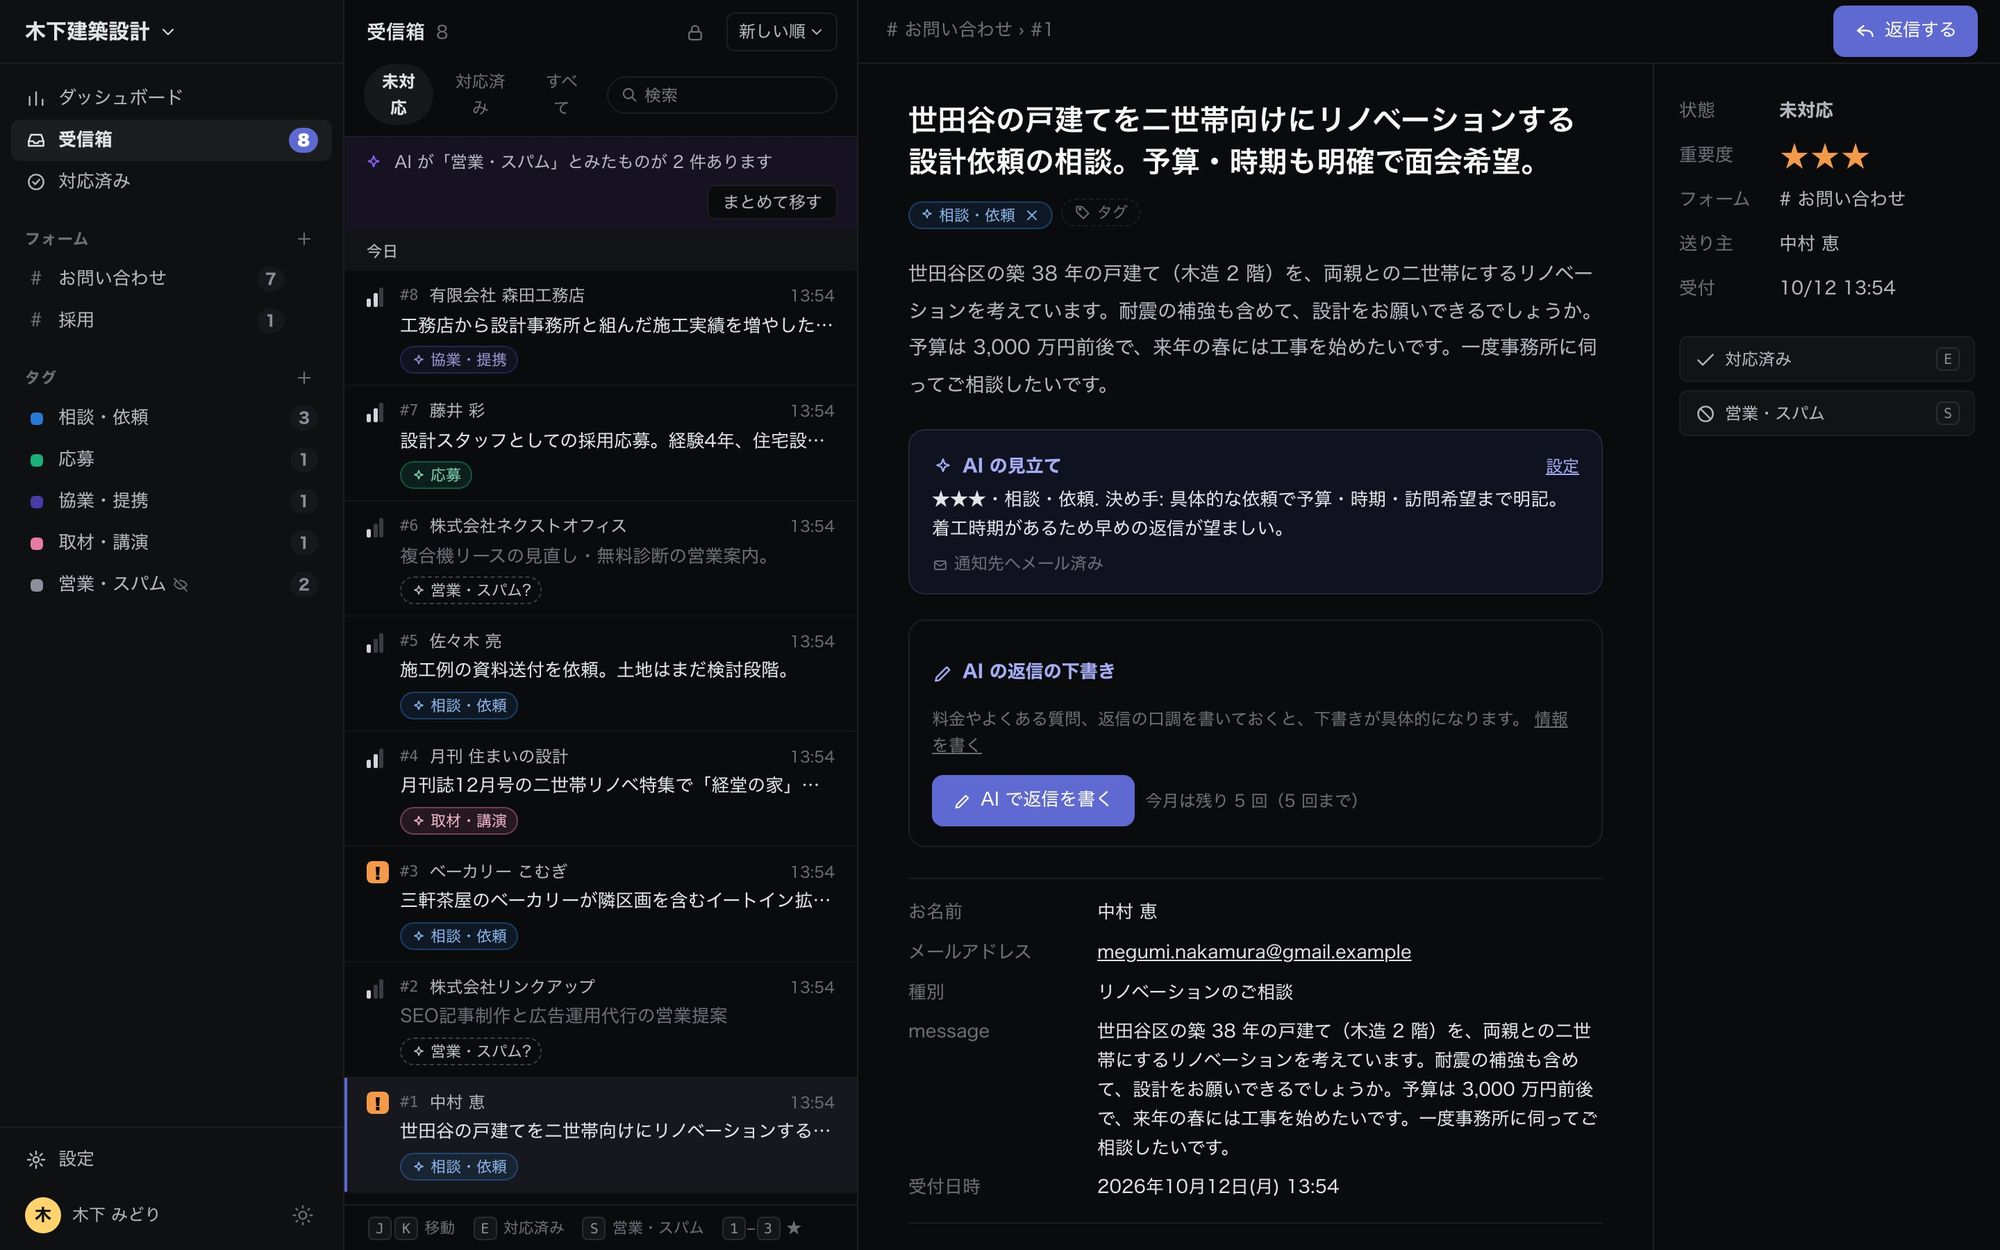Viewport: 2000px width, 1250px height.
Task: Remove the 相談・依頼 tag with X
Action: pyautogui.click(x=1032, y=215)
